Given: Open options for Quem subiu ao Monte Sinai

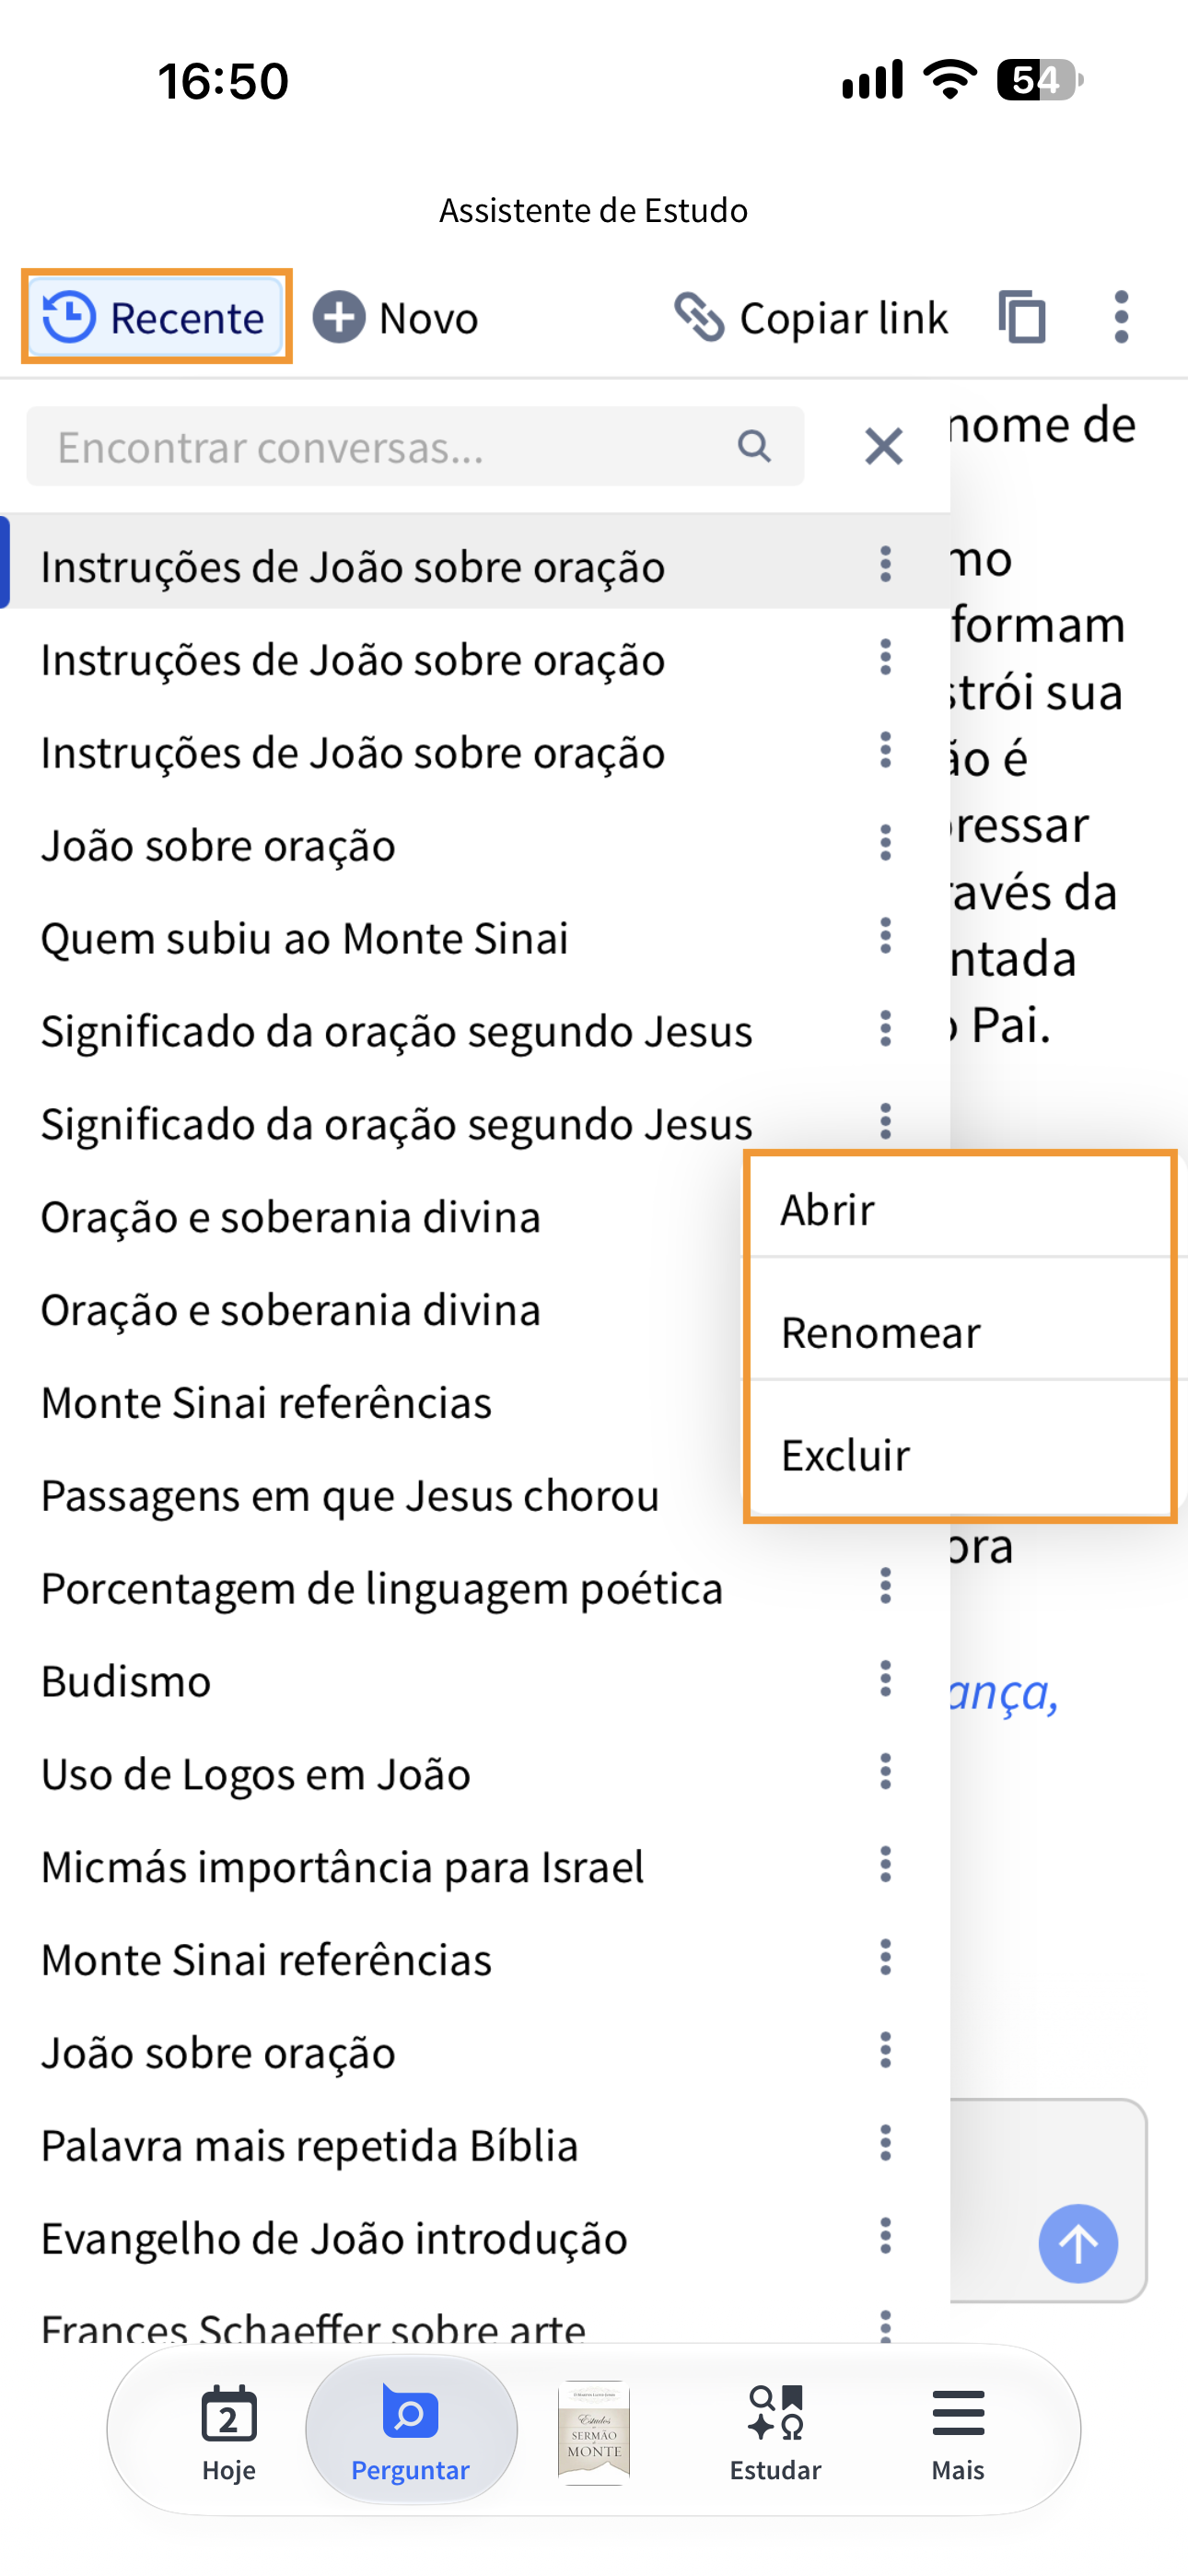Looking at the screenshot, I should pos(885,936).
